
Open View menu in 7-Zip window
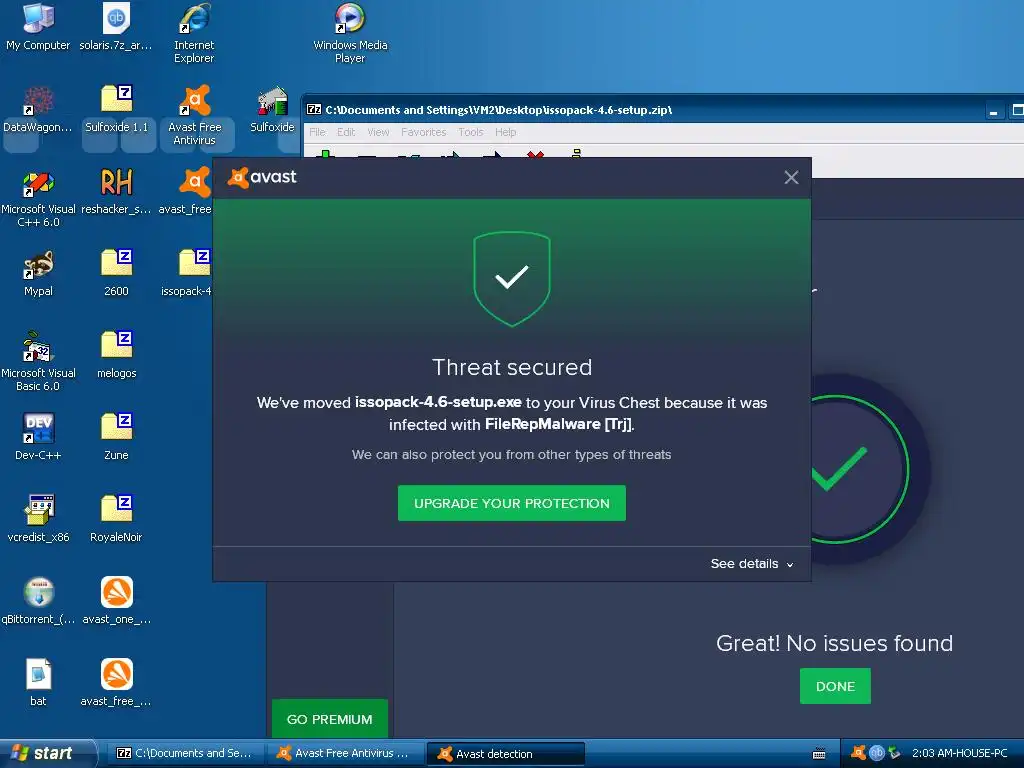tap(378, 132)
